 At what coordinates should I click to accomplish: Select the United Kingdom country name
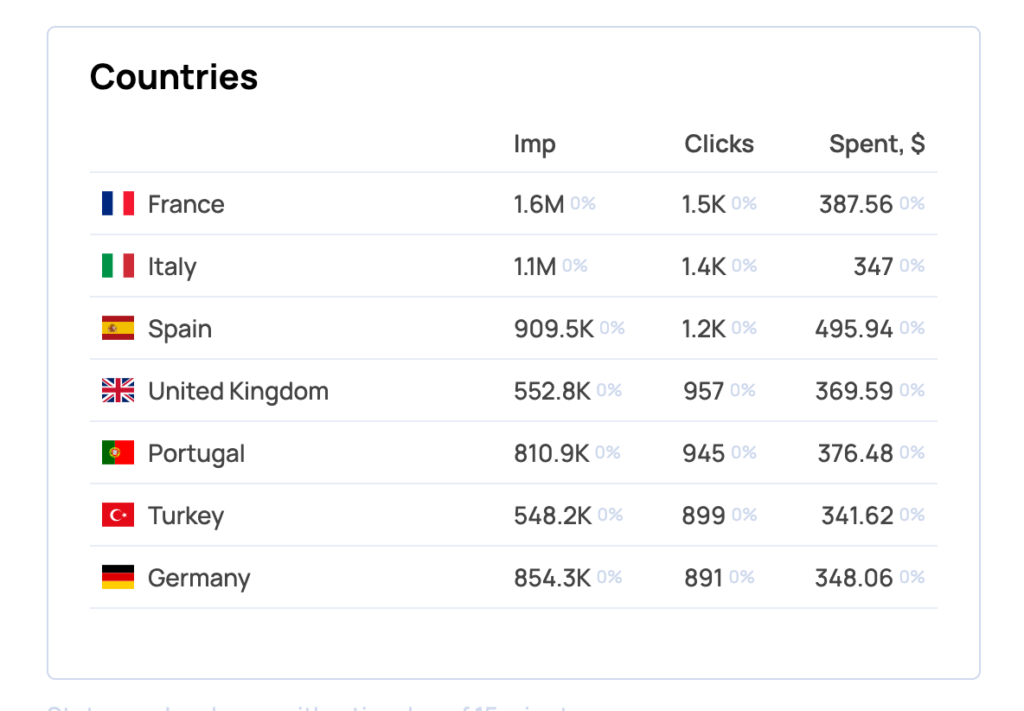pyautogui.click(x=238, y=391)
